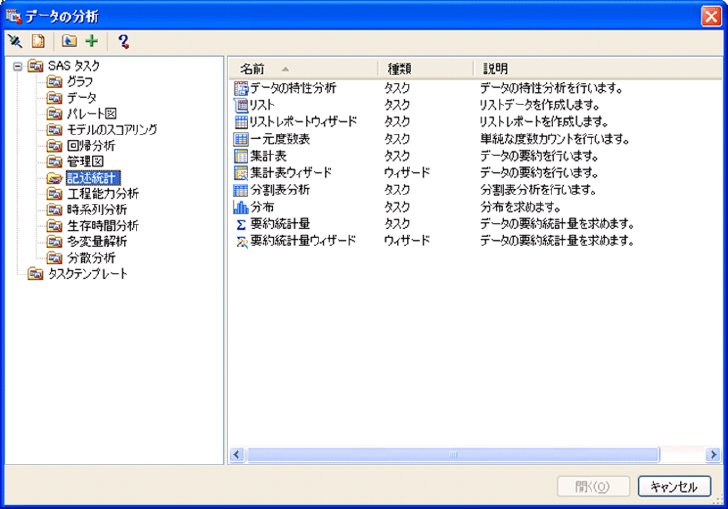Click description リストデータを作成します。

tap(540, 105)
